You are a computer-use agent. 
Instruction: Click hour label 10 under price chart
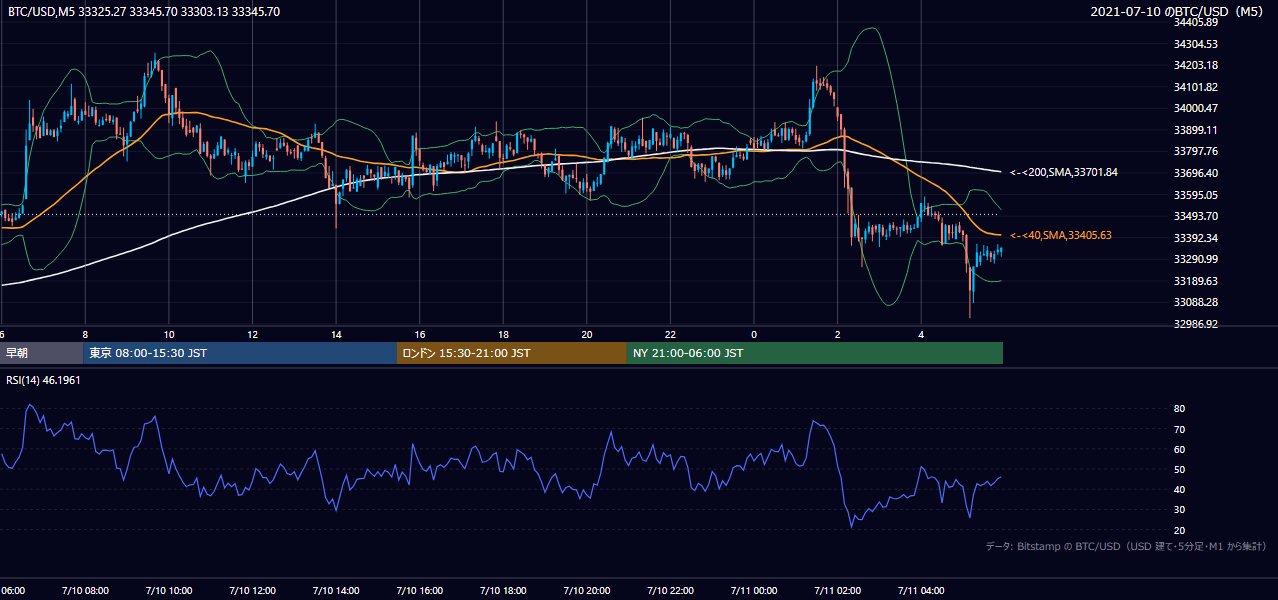coord(169,335)
